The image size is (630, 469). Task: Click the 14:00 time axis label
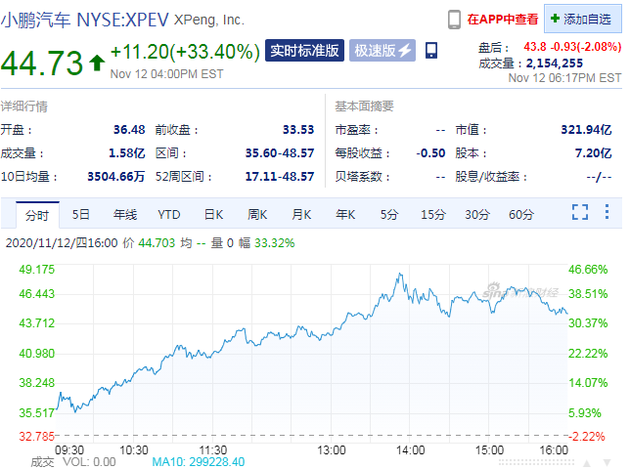(410, 450)
